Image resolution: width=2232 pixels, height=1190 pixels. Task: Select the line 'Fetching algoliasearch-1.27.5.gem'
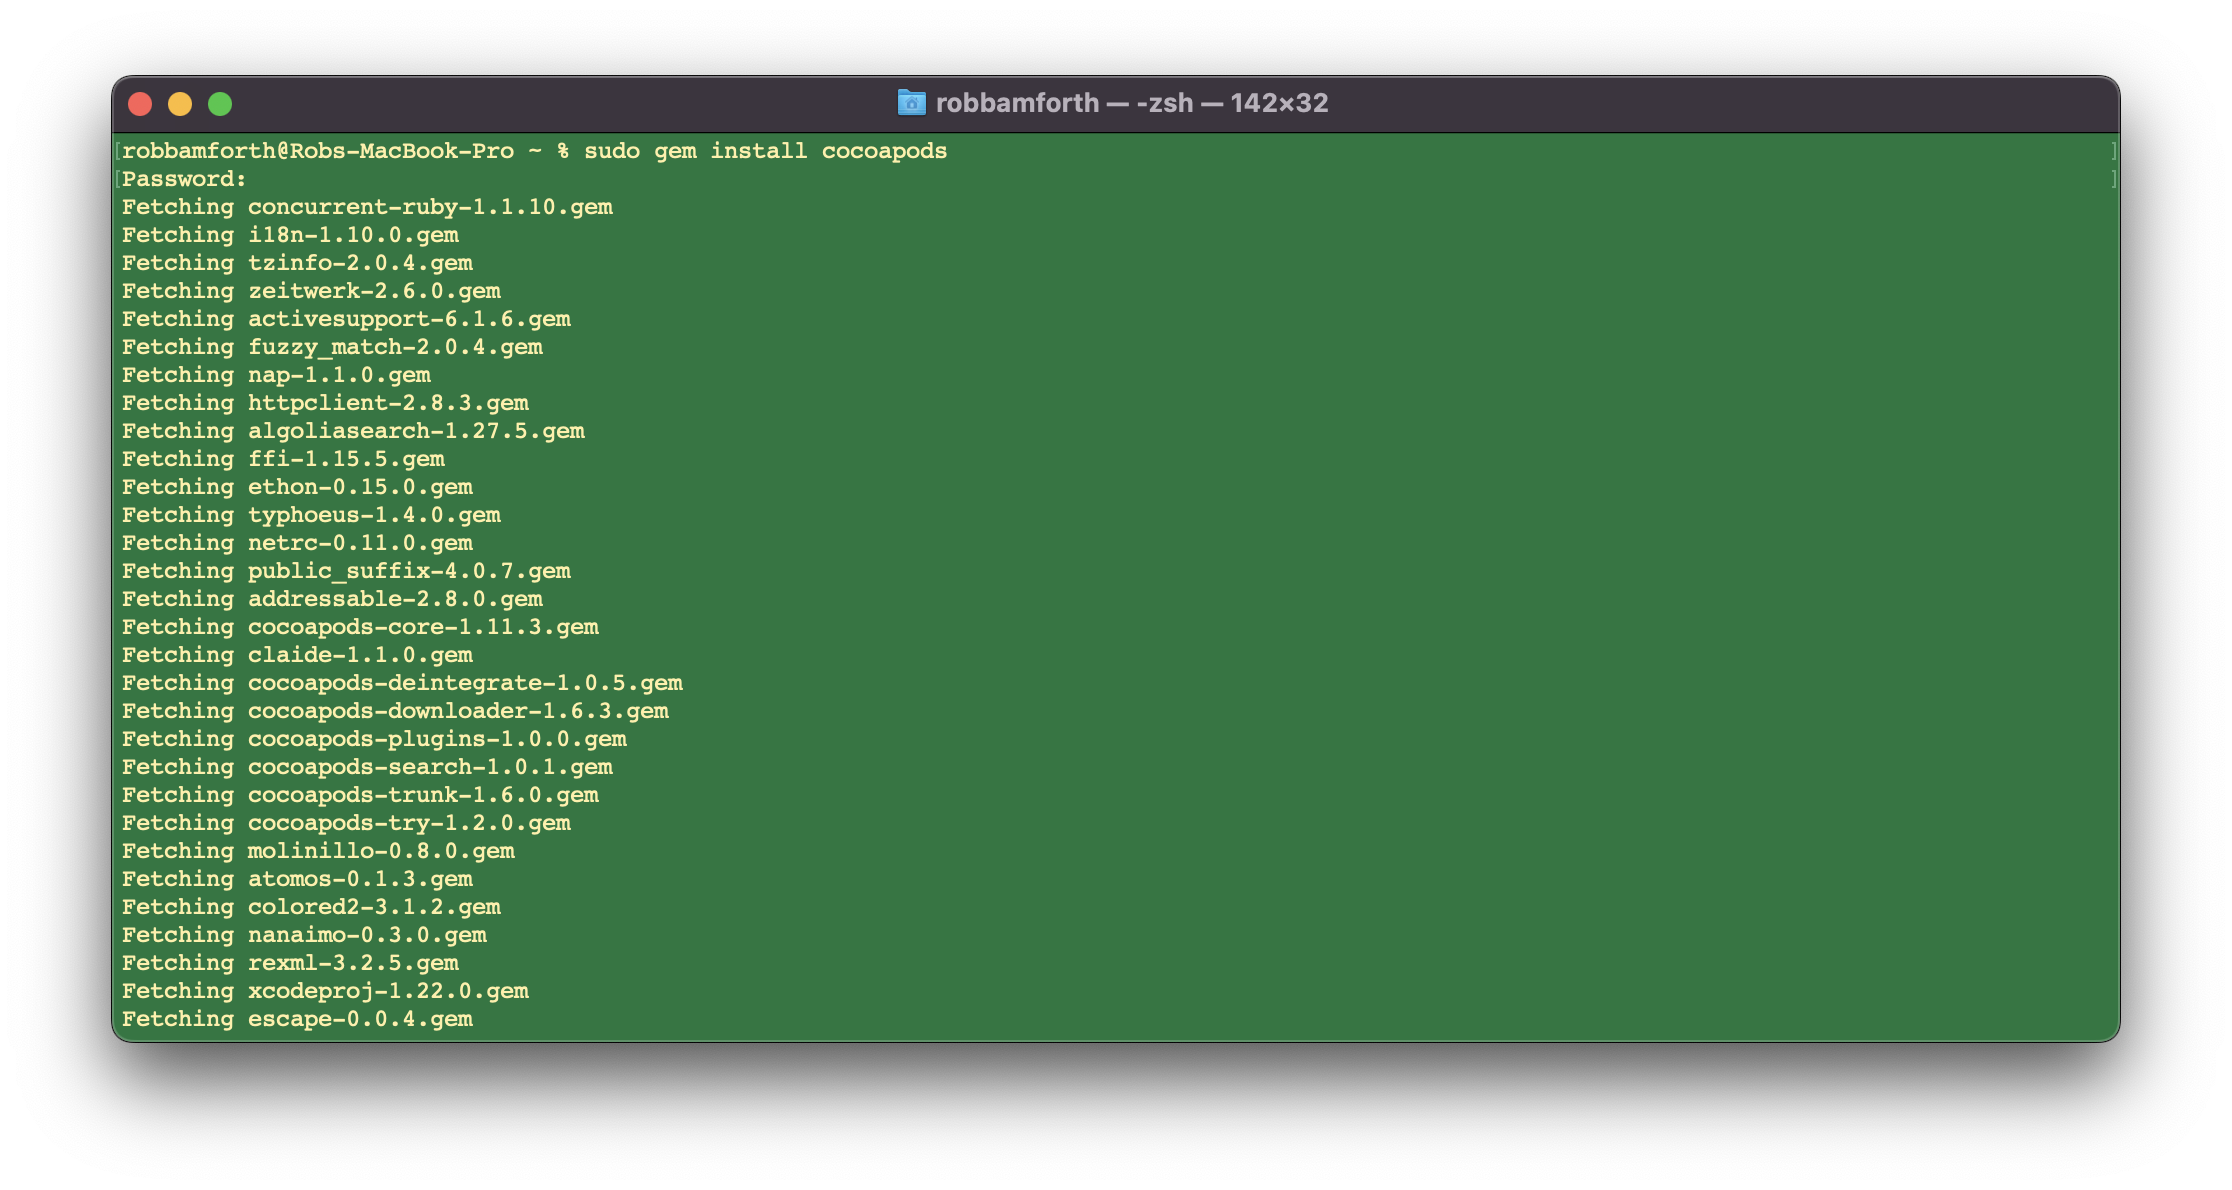point(353,431)
